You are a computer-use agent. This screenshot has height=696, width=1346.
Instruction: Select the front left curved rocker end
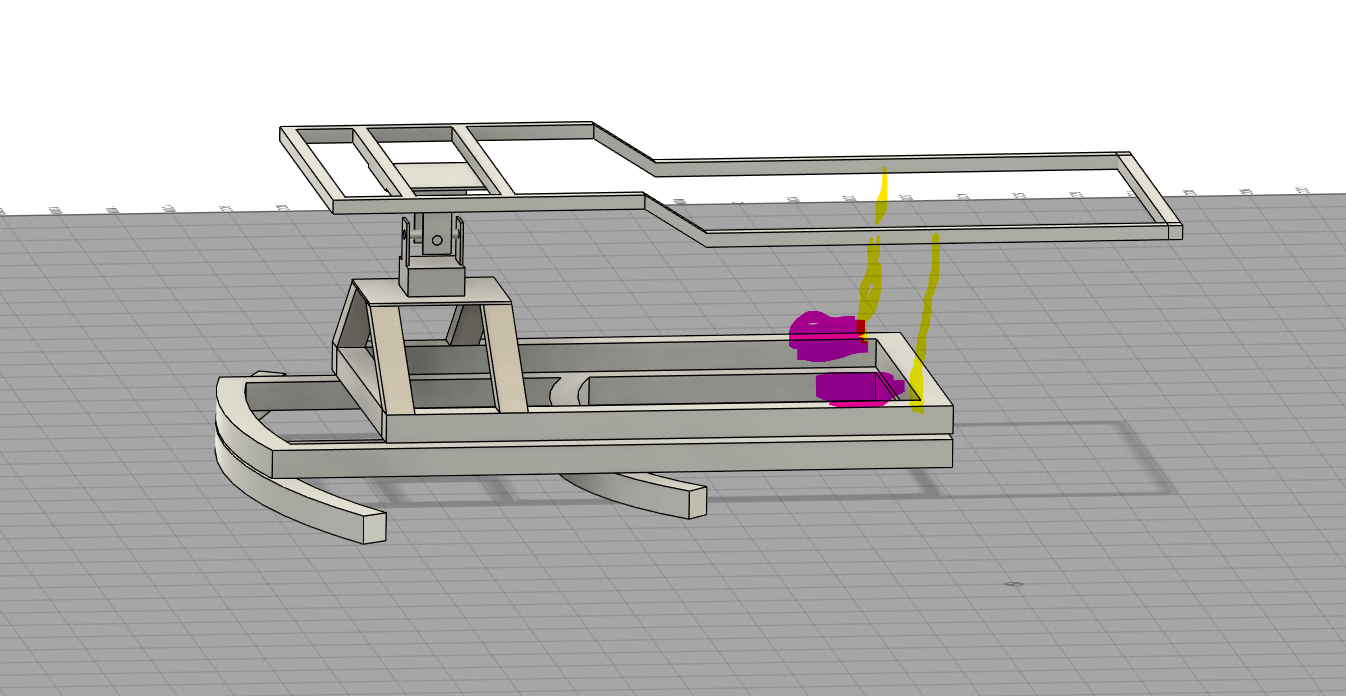click(x=373, y=526)
